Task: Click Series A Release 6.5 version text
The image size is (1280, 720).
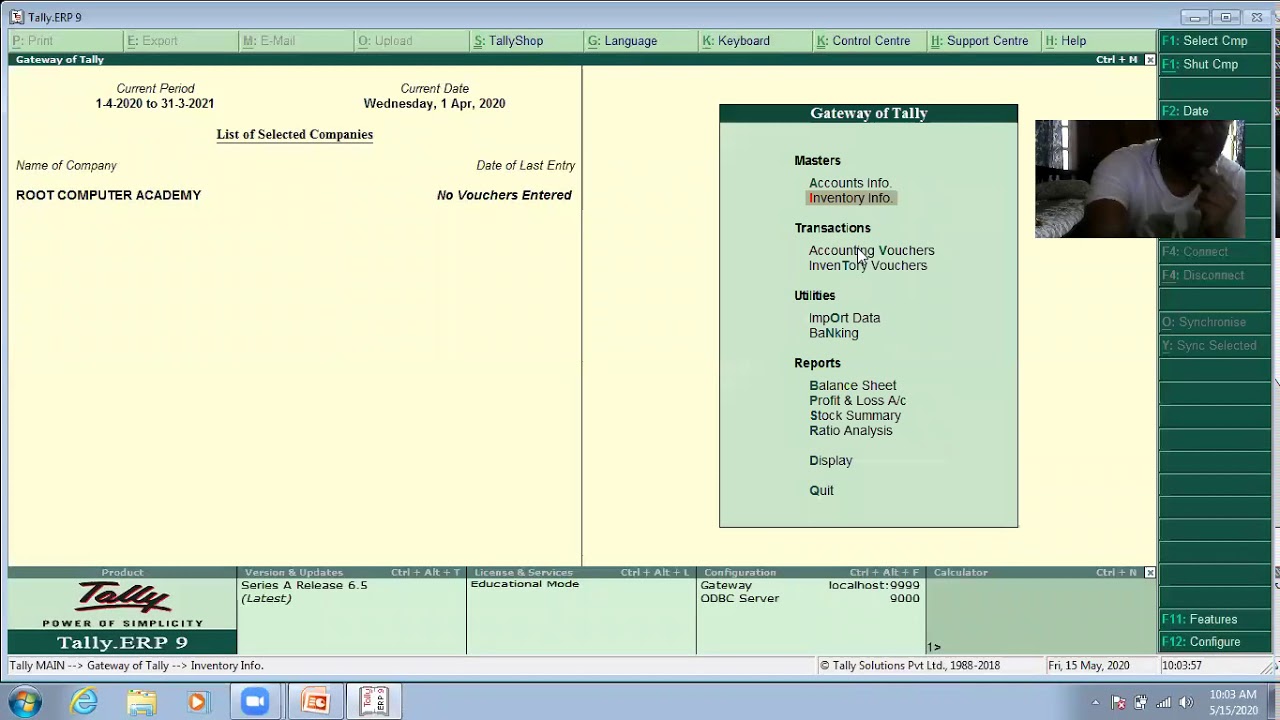Action: tap(304, 585)
